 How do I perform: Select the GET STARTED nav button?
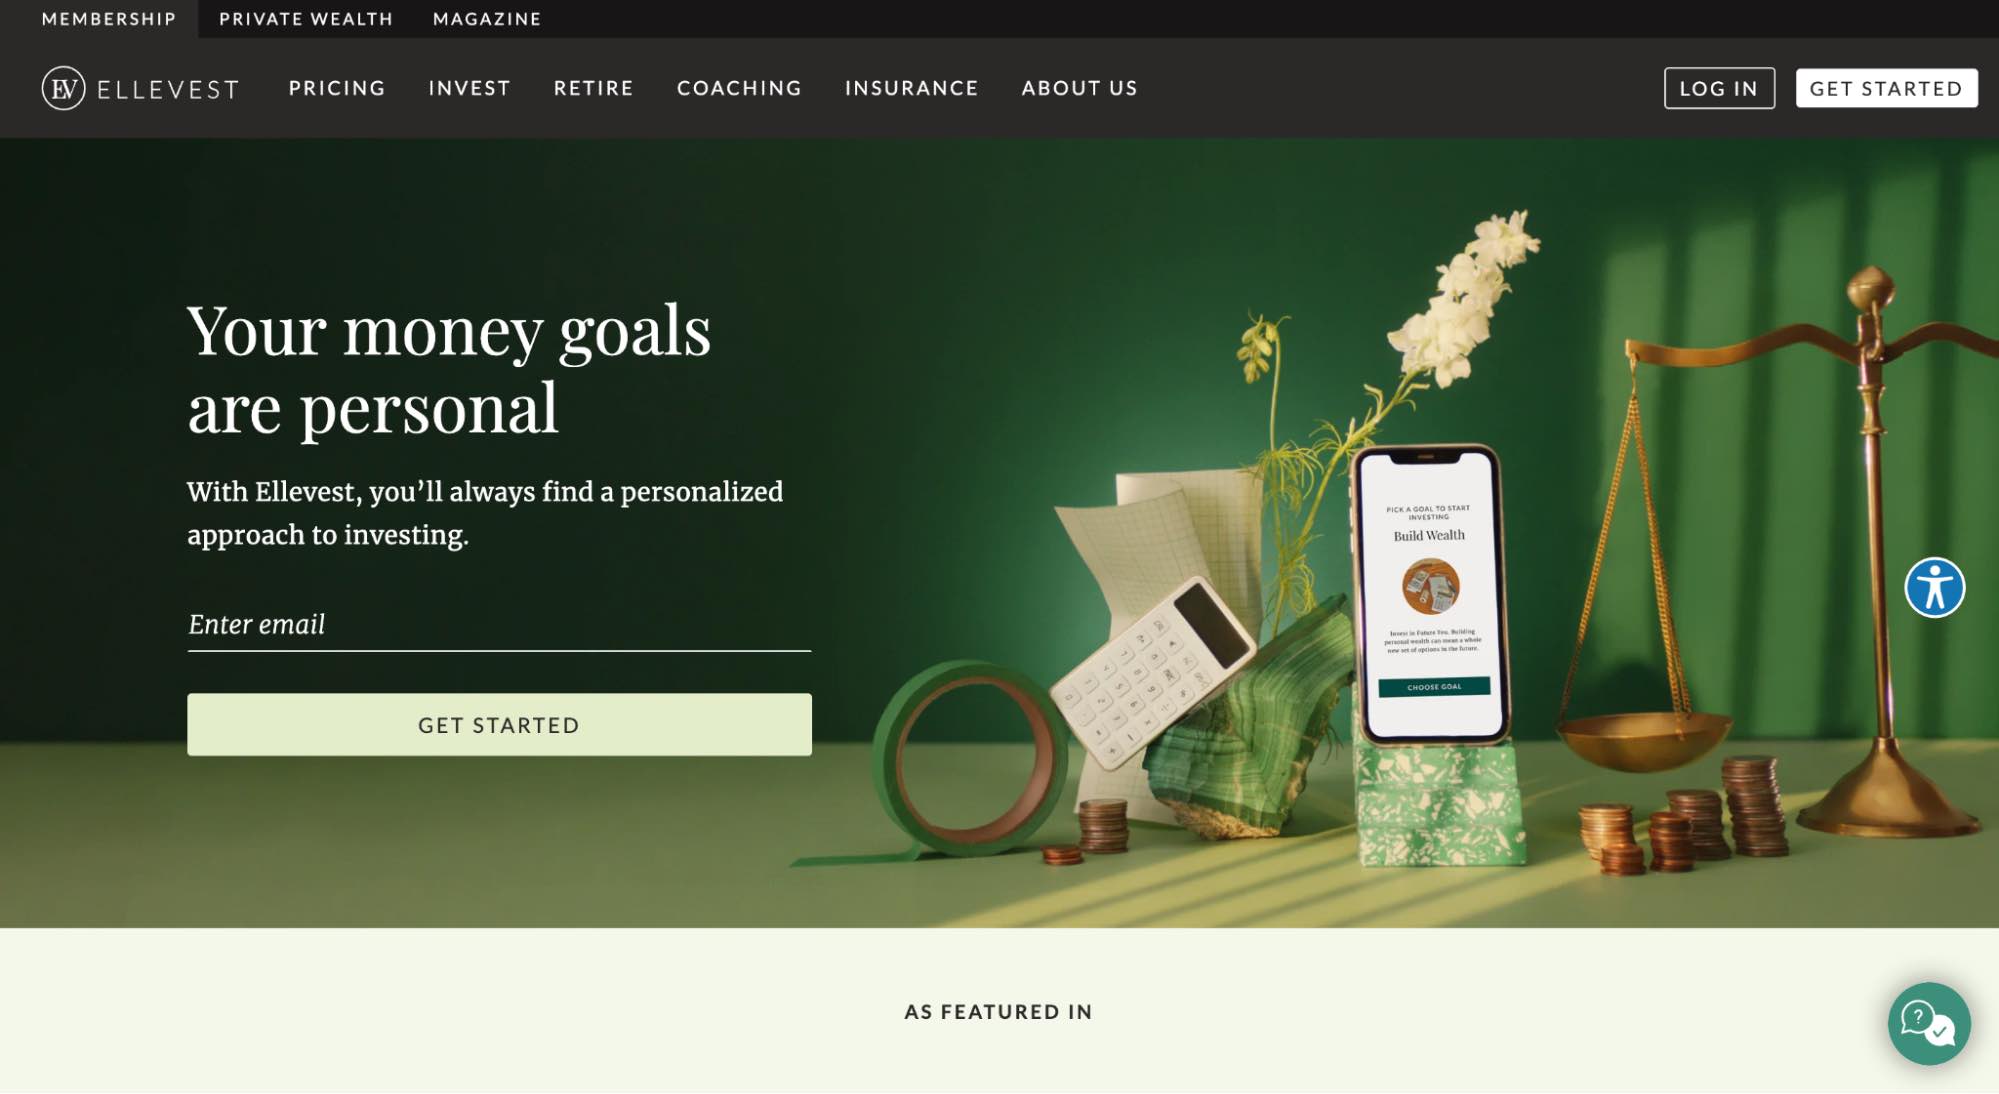tap(1886, 88)
